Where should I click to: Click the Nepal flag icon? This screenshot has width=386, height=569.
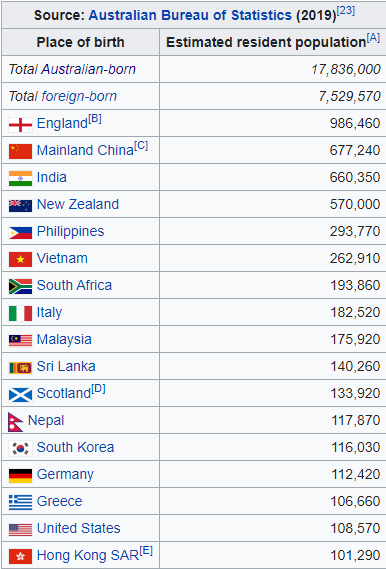[x=16, y=422]
